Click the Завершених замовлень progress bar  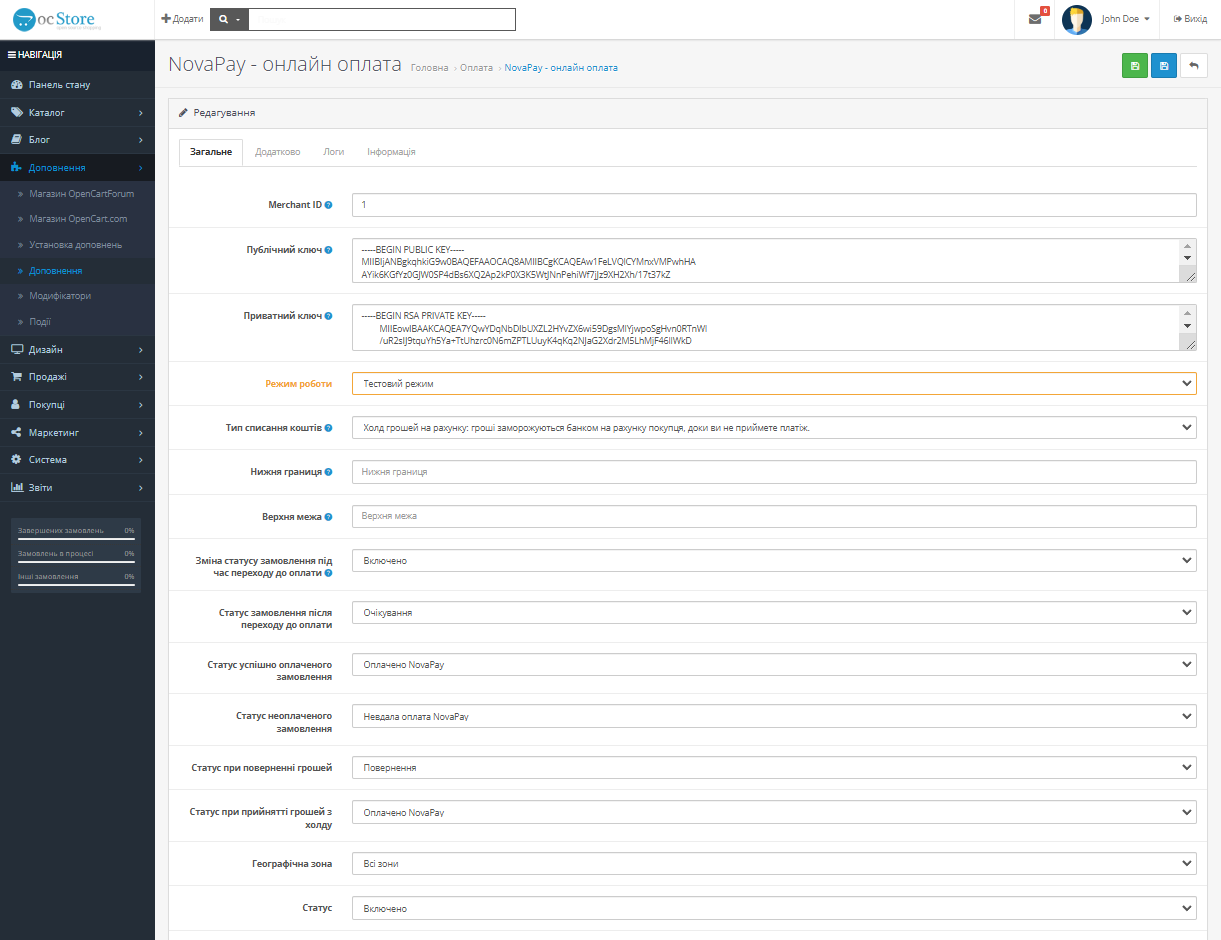tap(76, 539)
